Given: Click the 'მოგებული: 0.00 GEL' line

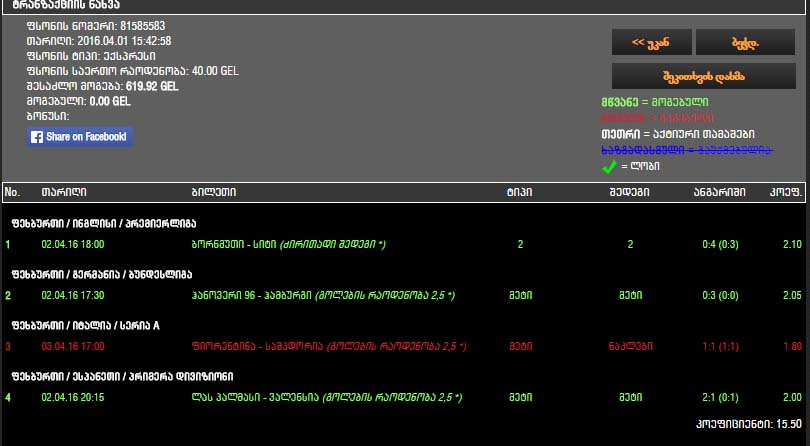Looking at the screenshot, I should coord(79,101).
